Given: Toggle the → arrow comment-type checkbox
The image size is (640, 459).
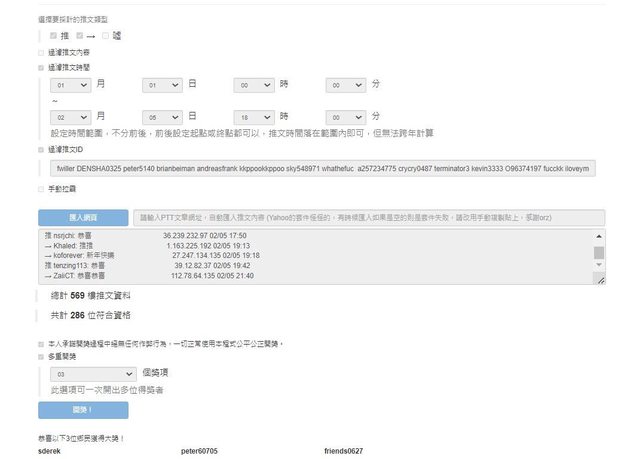Looking at the screenshot, I should tap(78, 35).
